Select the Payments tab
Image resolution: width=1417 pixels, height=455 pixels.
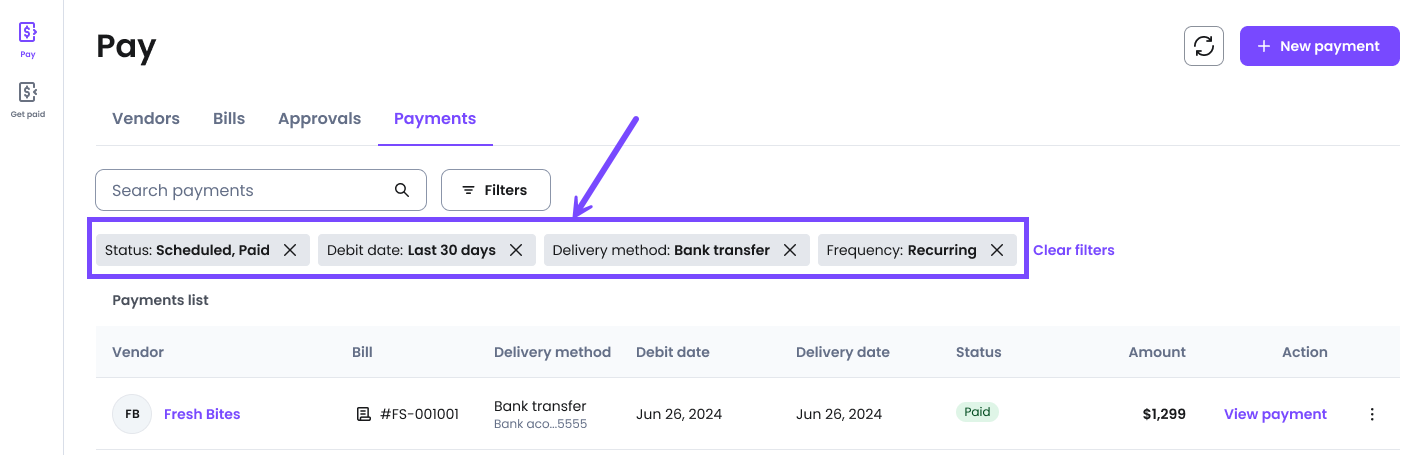point(435,118)
